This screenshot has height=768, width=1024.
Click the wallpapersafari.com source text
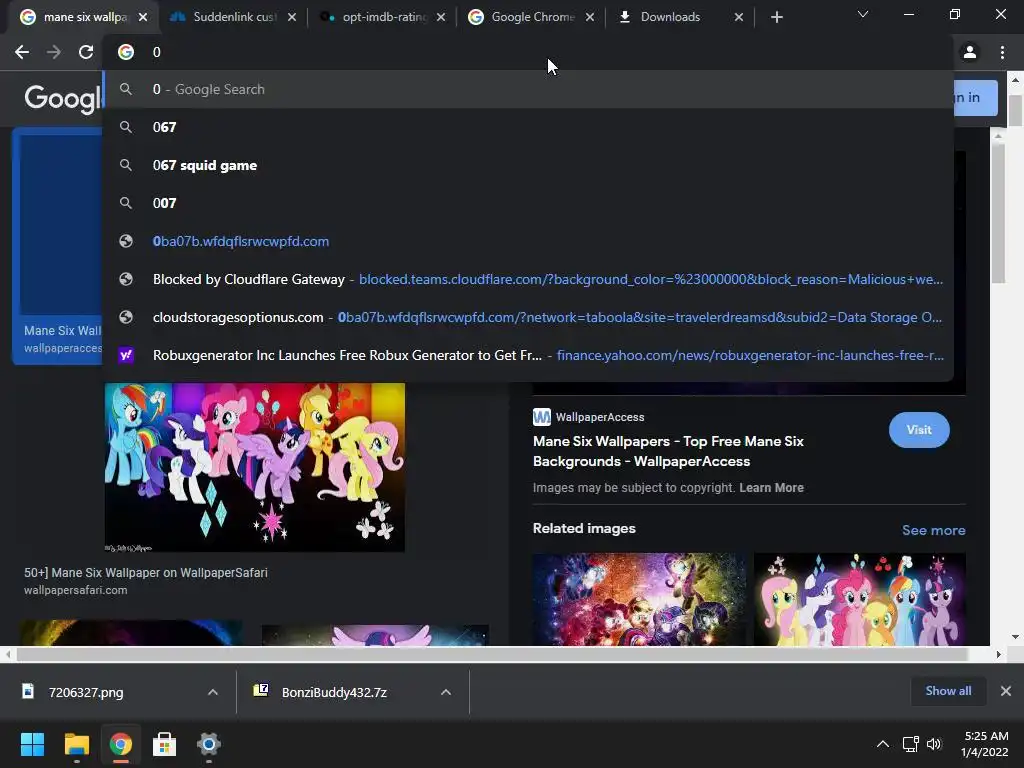[76, 590]
